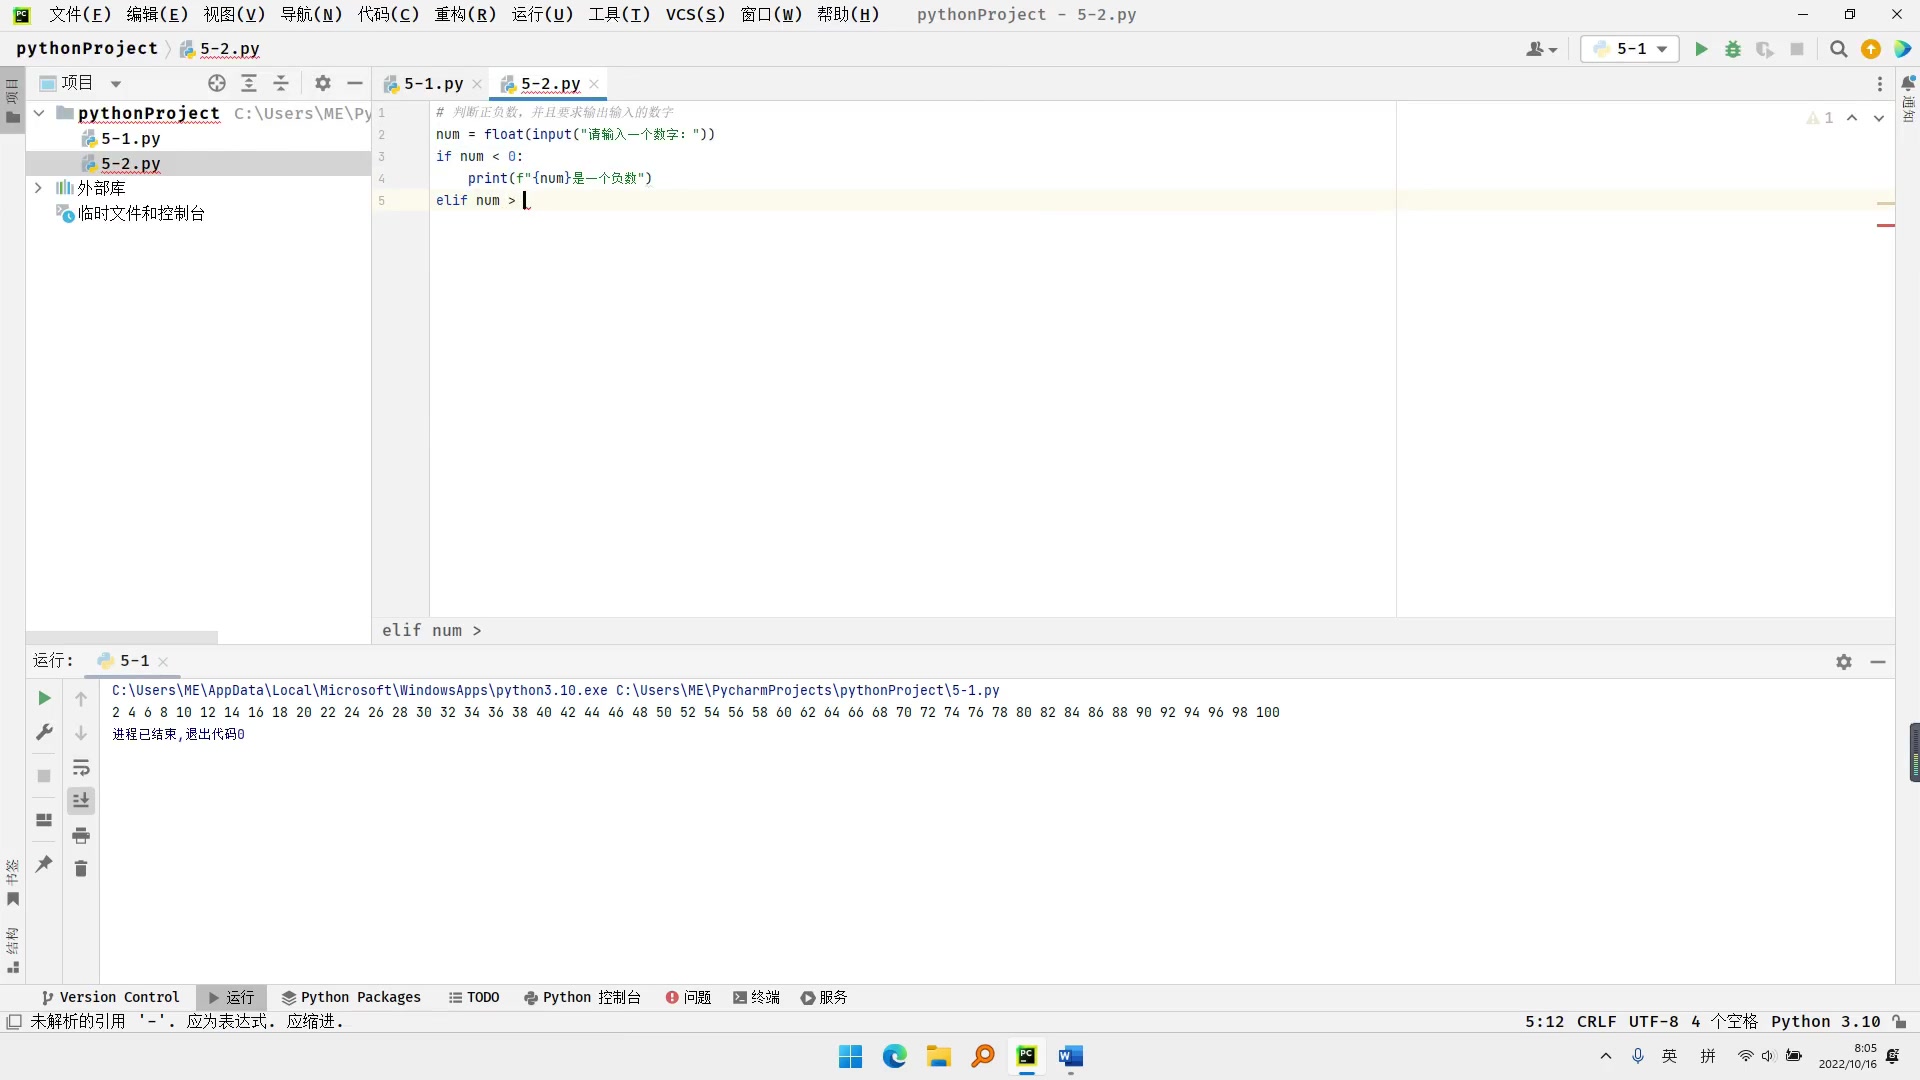Jump to the previous highlighted error
The width and height of the screenshot is (1920, 1080).
point(1852,118)
